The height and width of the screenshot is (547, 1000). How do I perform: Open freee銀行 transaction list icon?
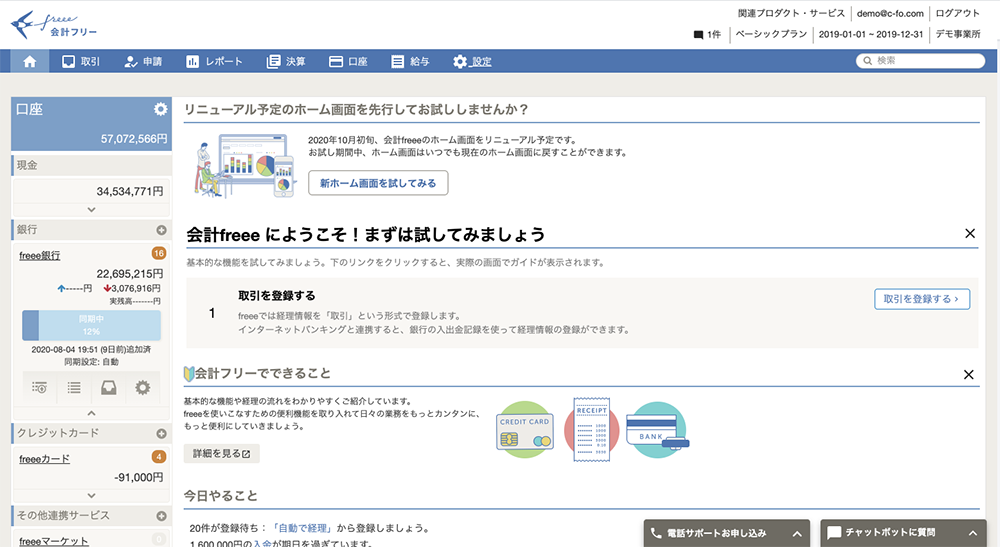coord(74,388)
